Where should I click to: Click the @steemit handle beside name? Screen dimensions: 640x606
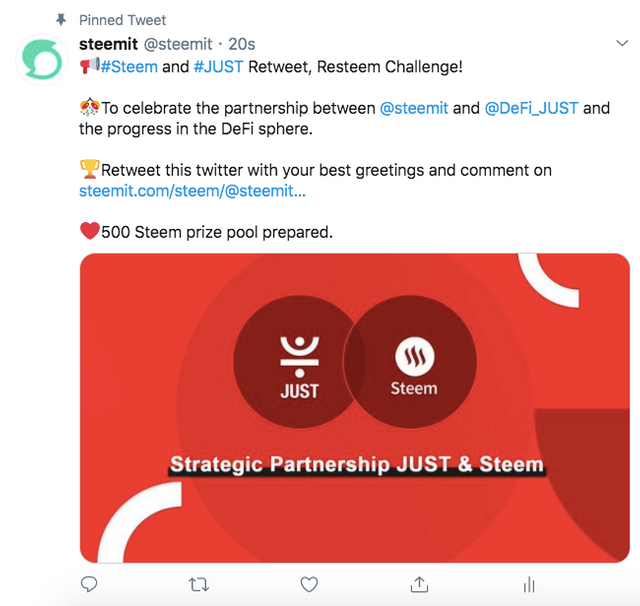[x=178, y=44]
